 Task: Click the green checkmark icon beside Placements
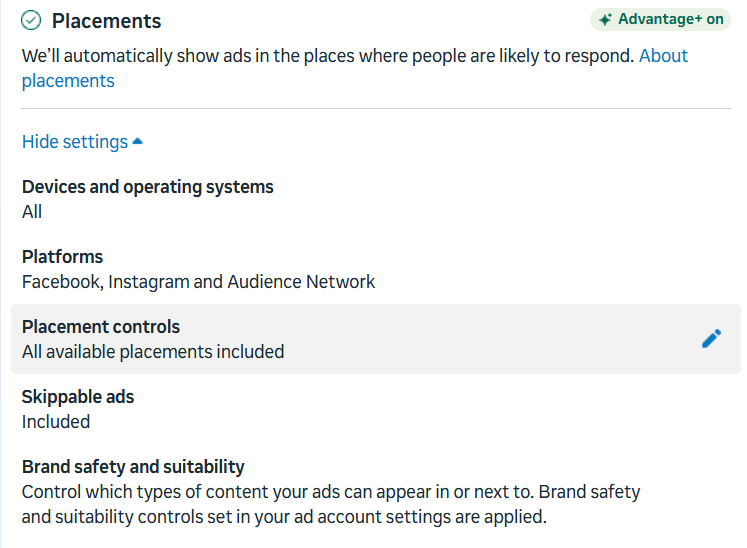31,20
